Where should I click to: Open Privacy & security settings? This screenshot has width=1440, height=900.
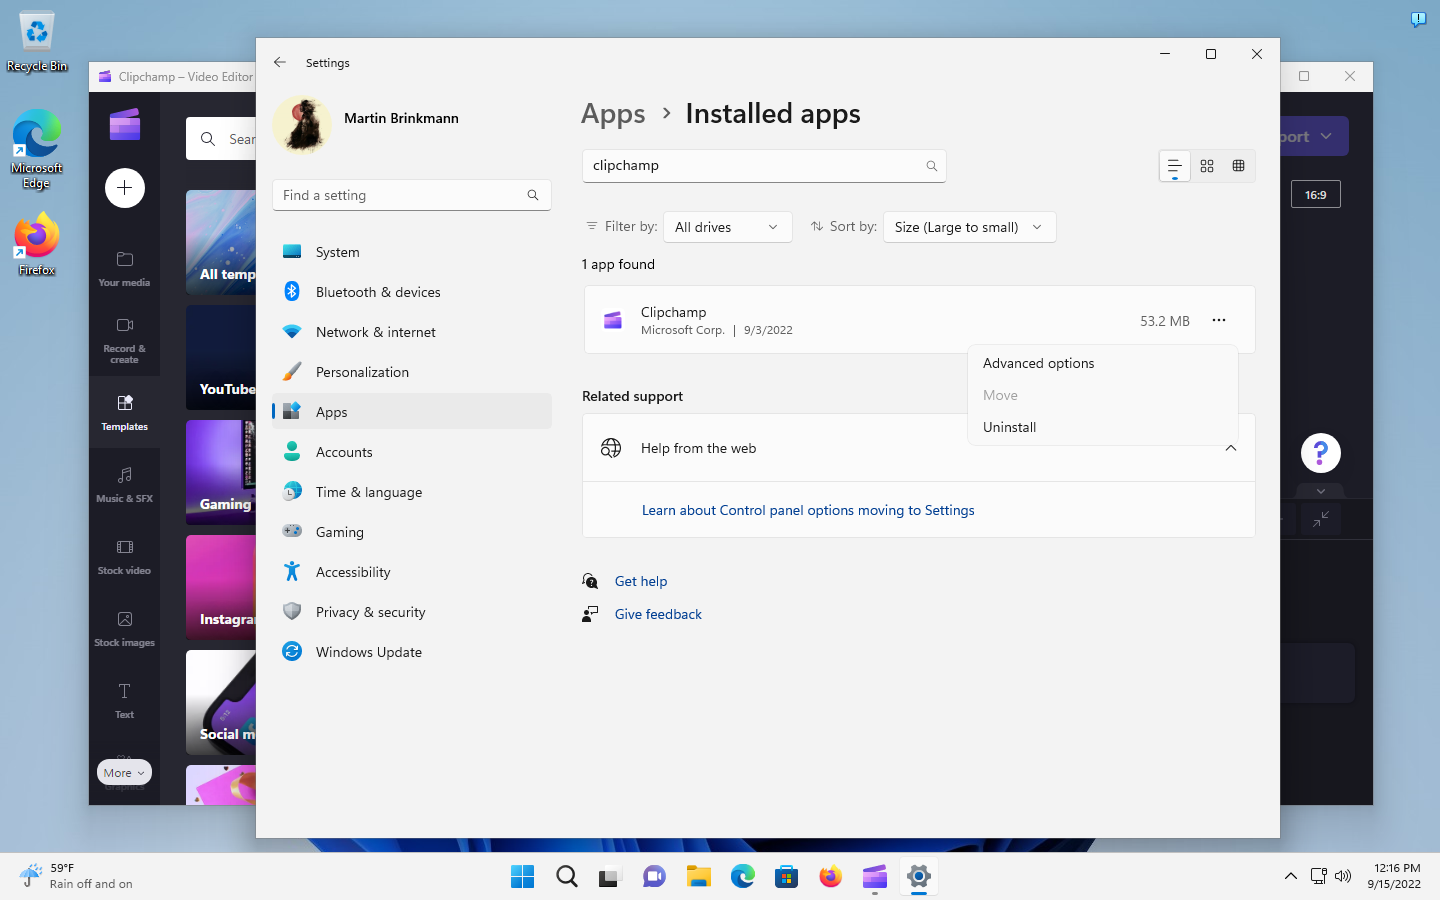coord(412,612)
